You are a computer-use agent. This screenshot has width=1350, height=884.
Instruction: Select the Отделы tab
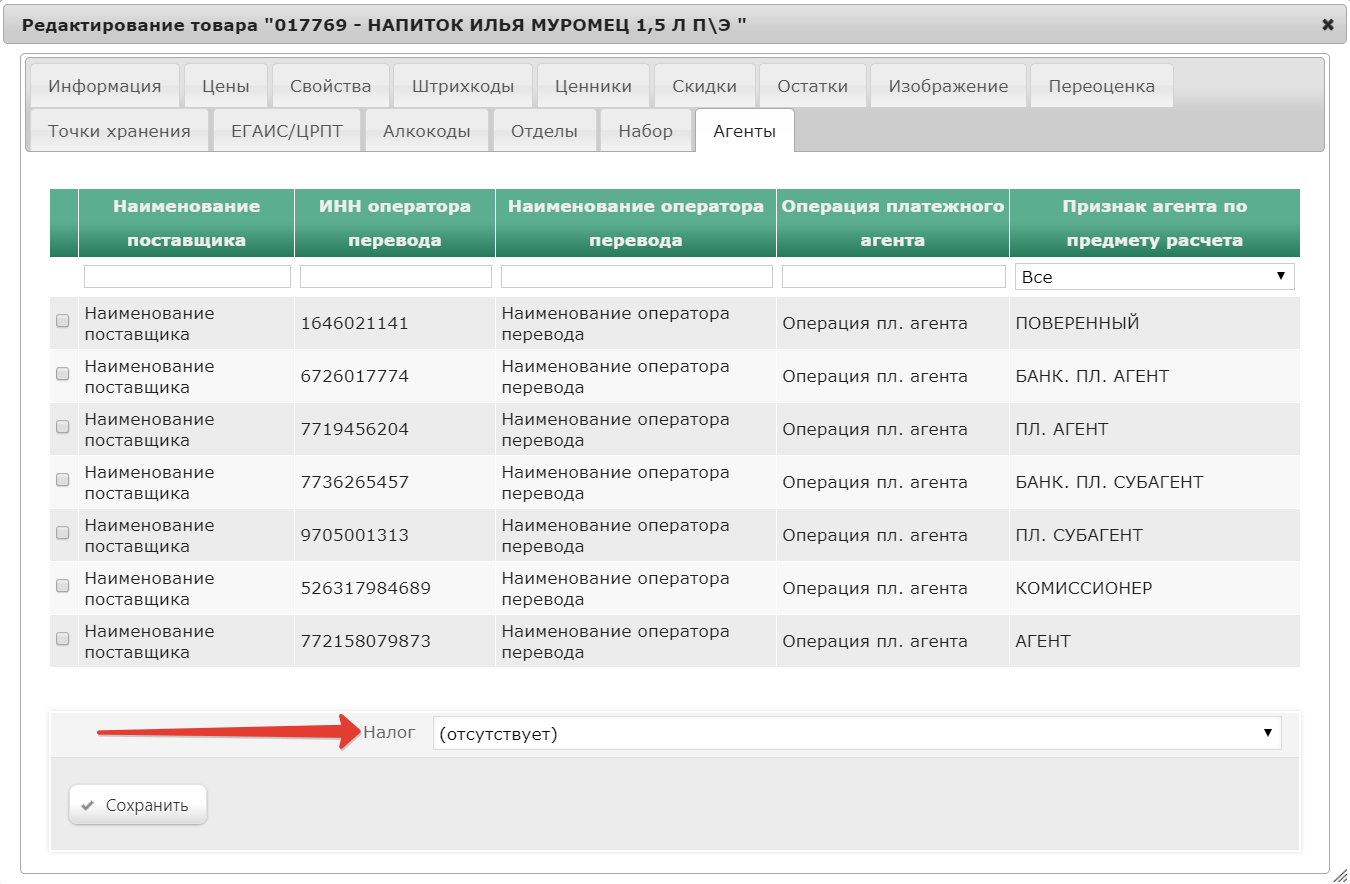(545, 131)
